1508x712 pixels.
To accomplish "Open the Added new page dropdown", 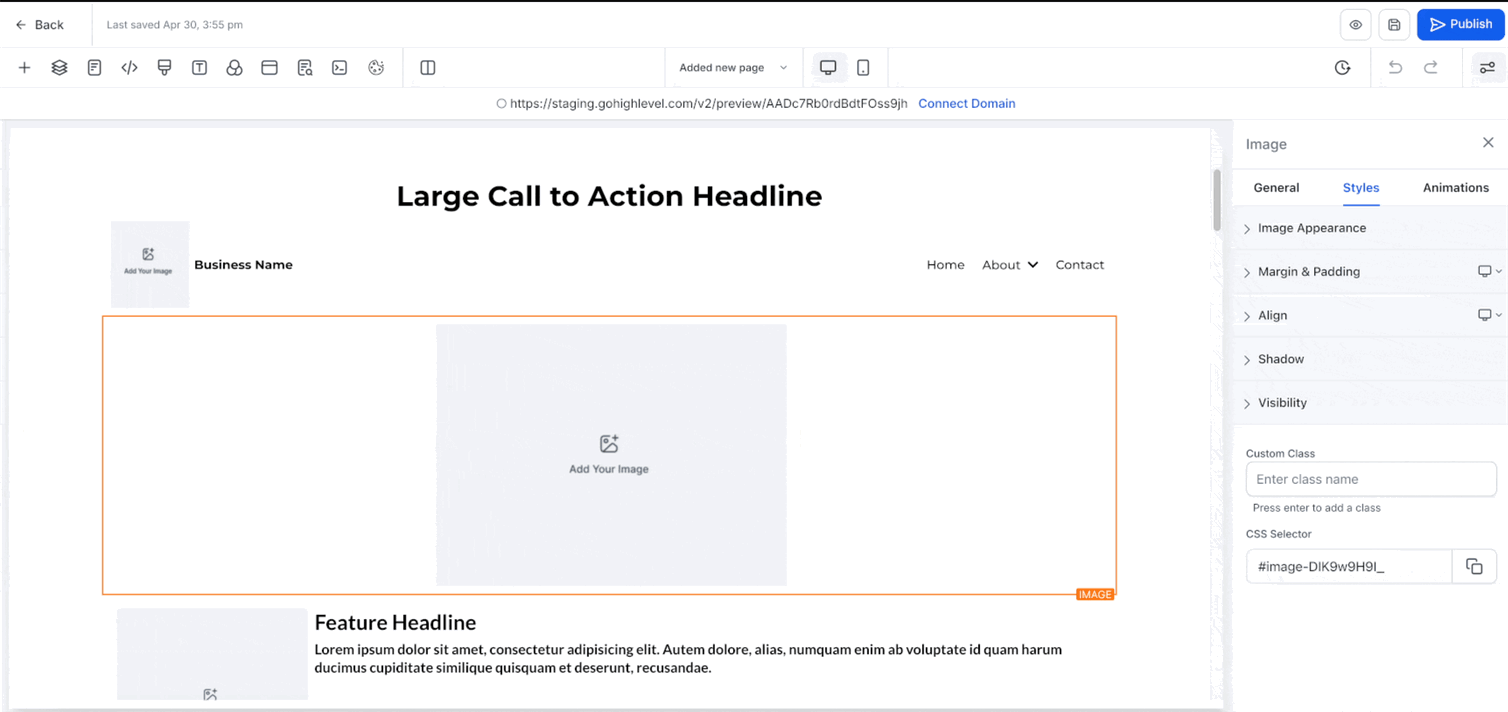I will 733,68.
